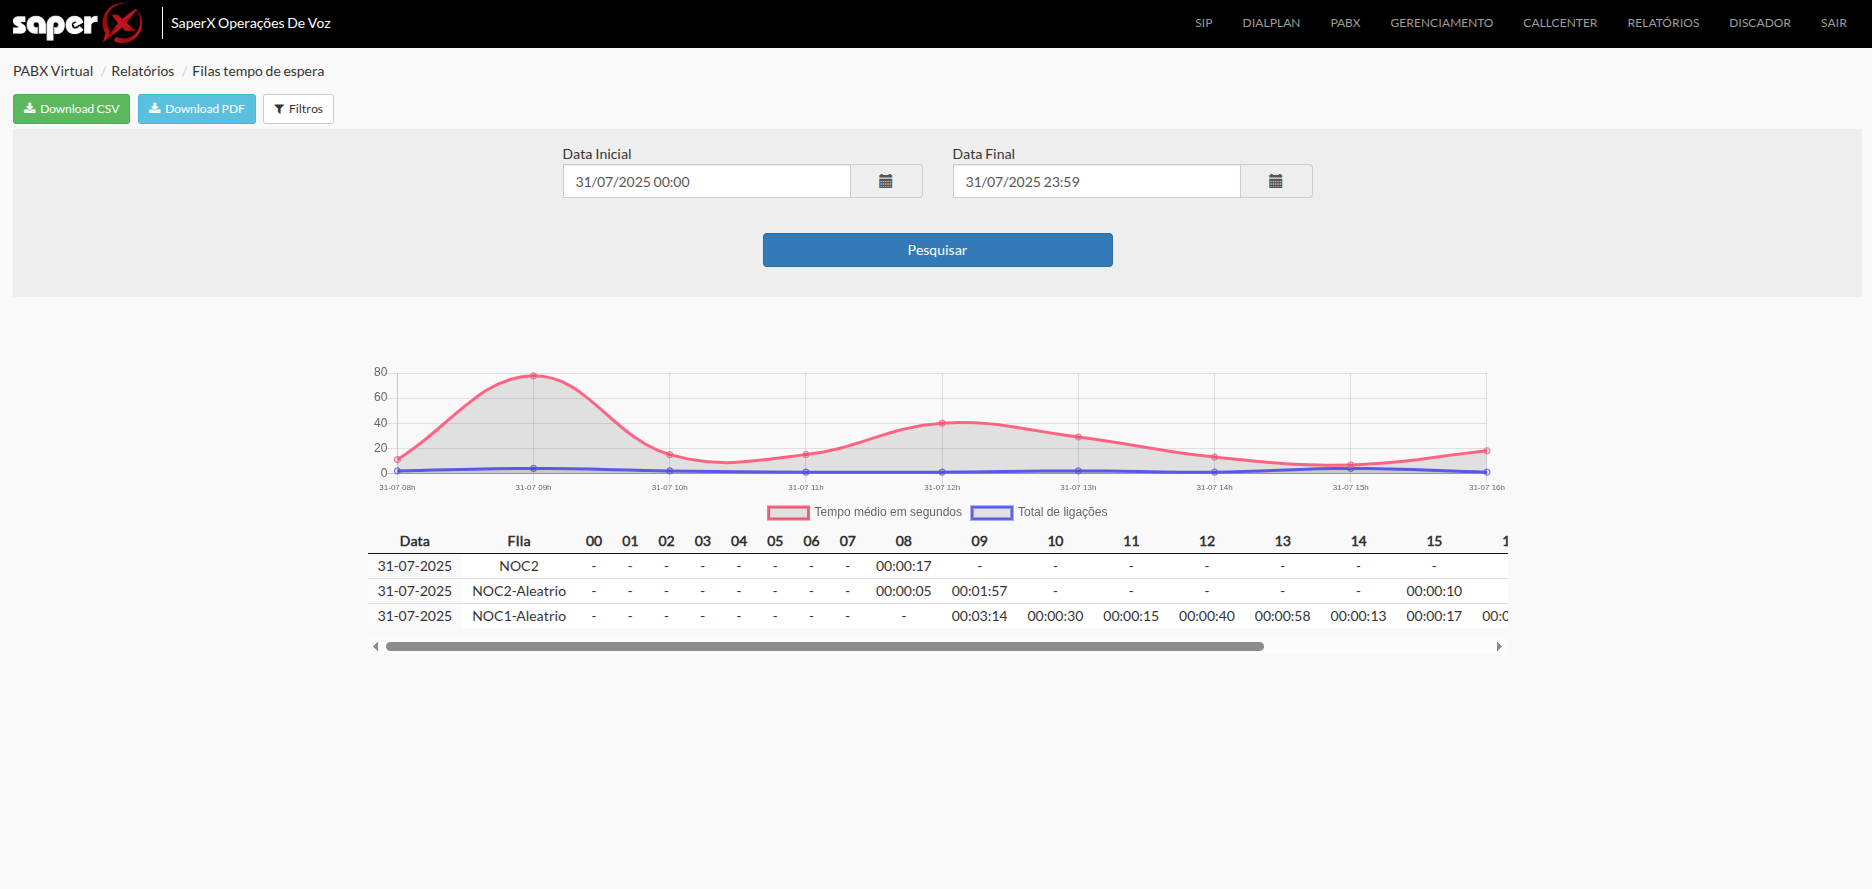Screen dimensions: 1872x889
Task: Click the 16h data point on red line
Action: tap(1487, 451)
